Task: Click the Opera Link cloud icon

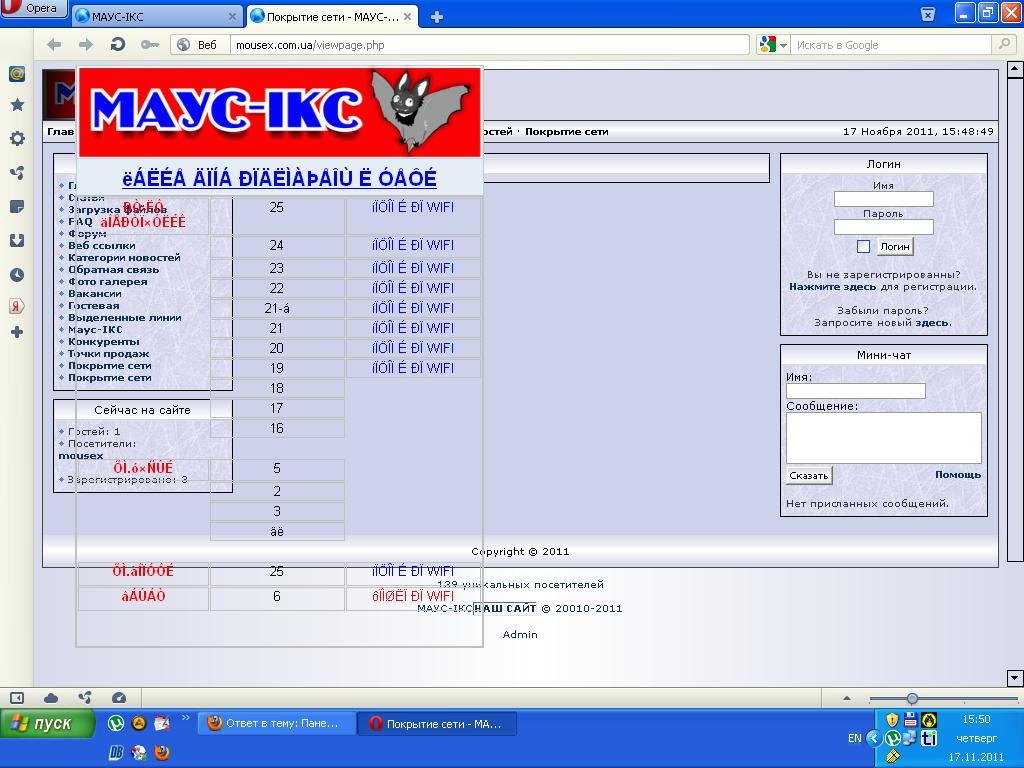Action: coord(51,698)
